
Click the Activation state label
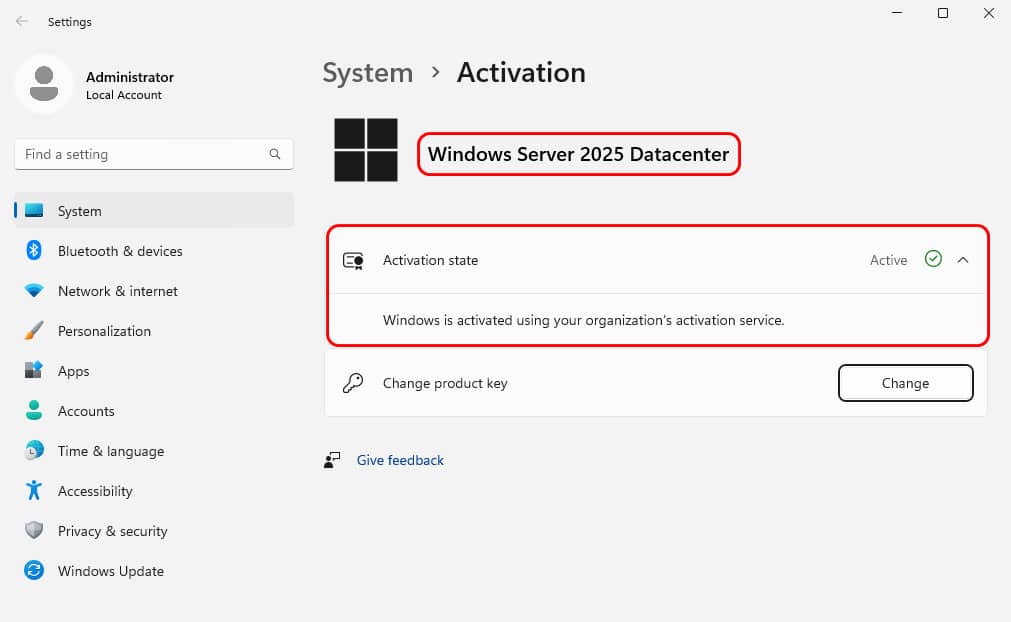point(430,260)
